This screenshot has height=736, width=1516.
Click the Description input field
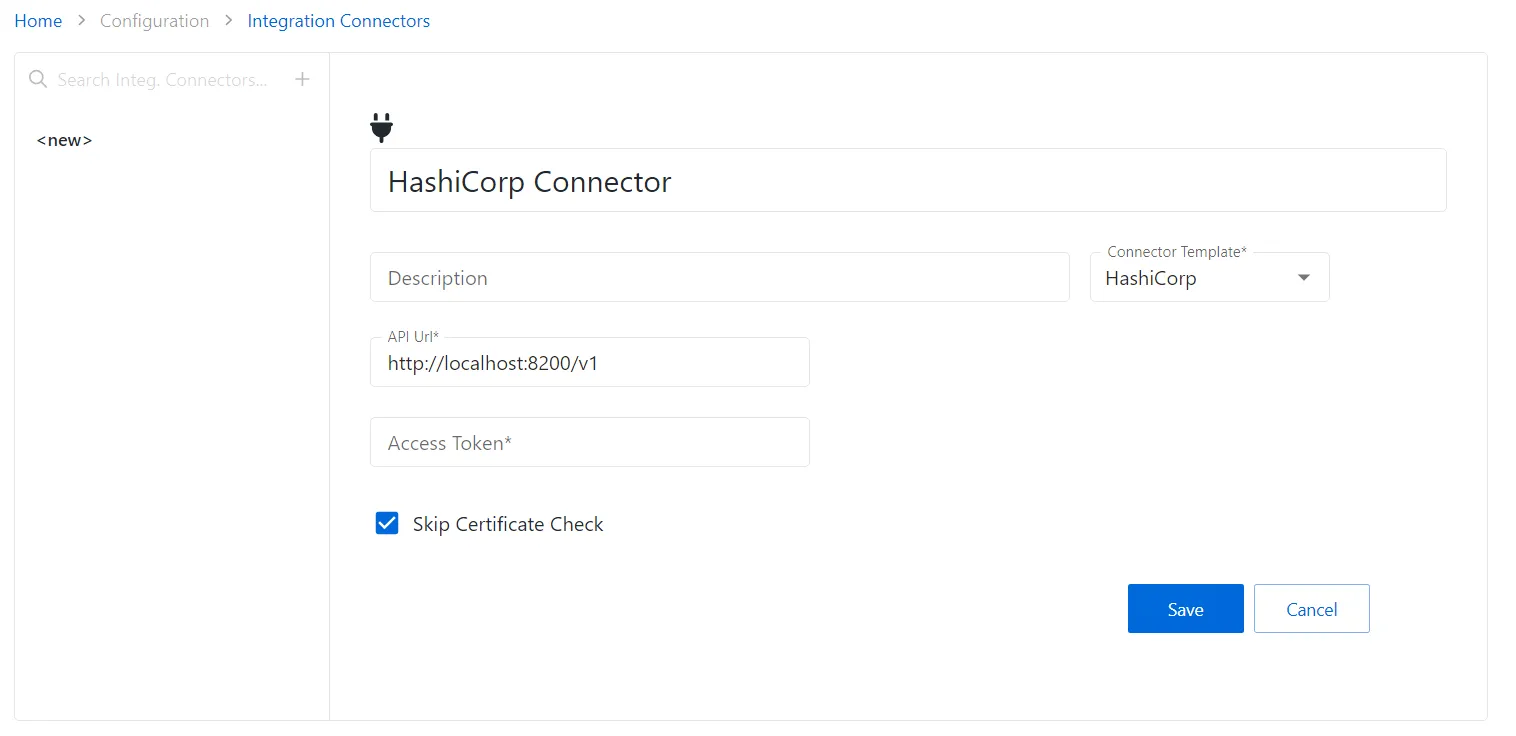pos(719,277)
